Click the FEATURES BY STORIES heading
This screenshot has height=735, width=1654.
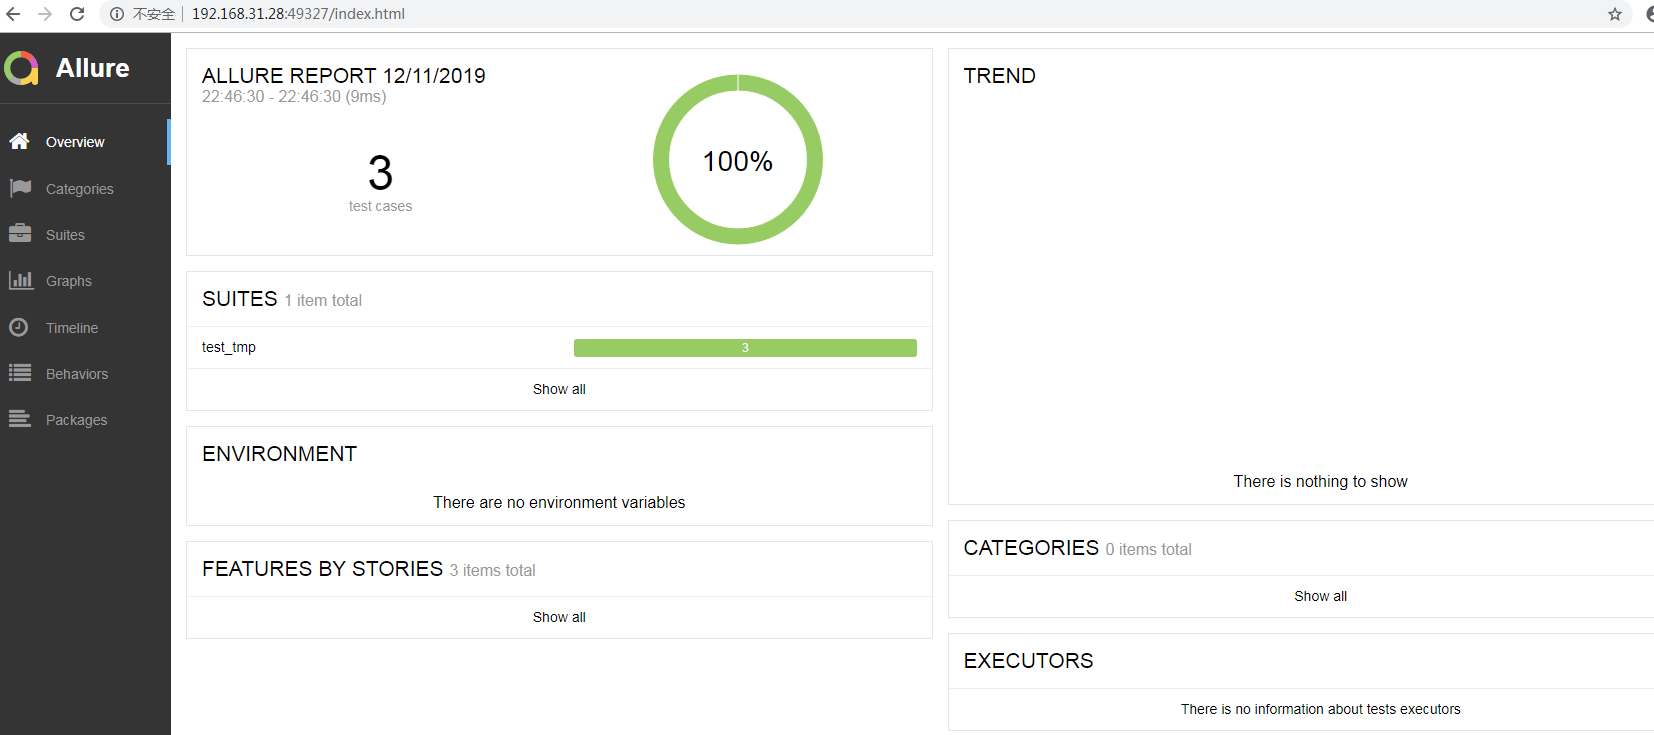(322, 569)
